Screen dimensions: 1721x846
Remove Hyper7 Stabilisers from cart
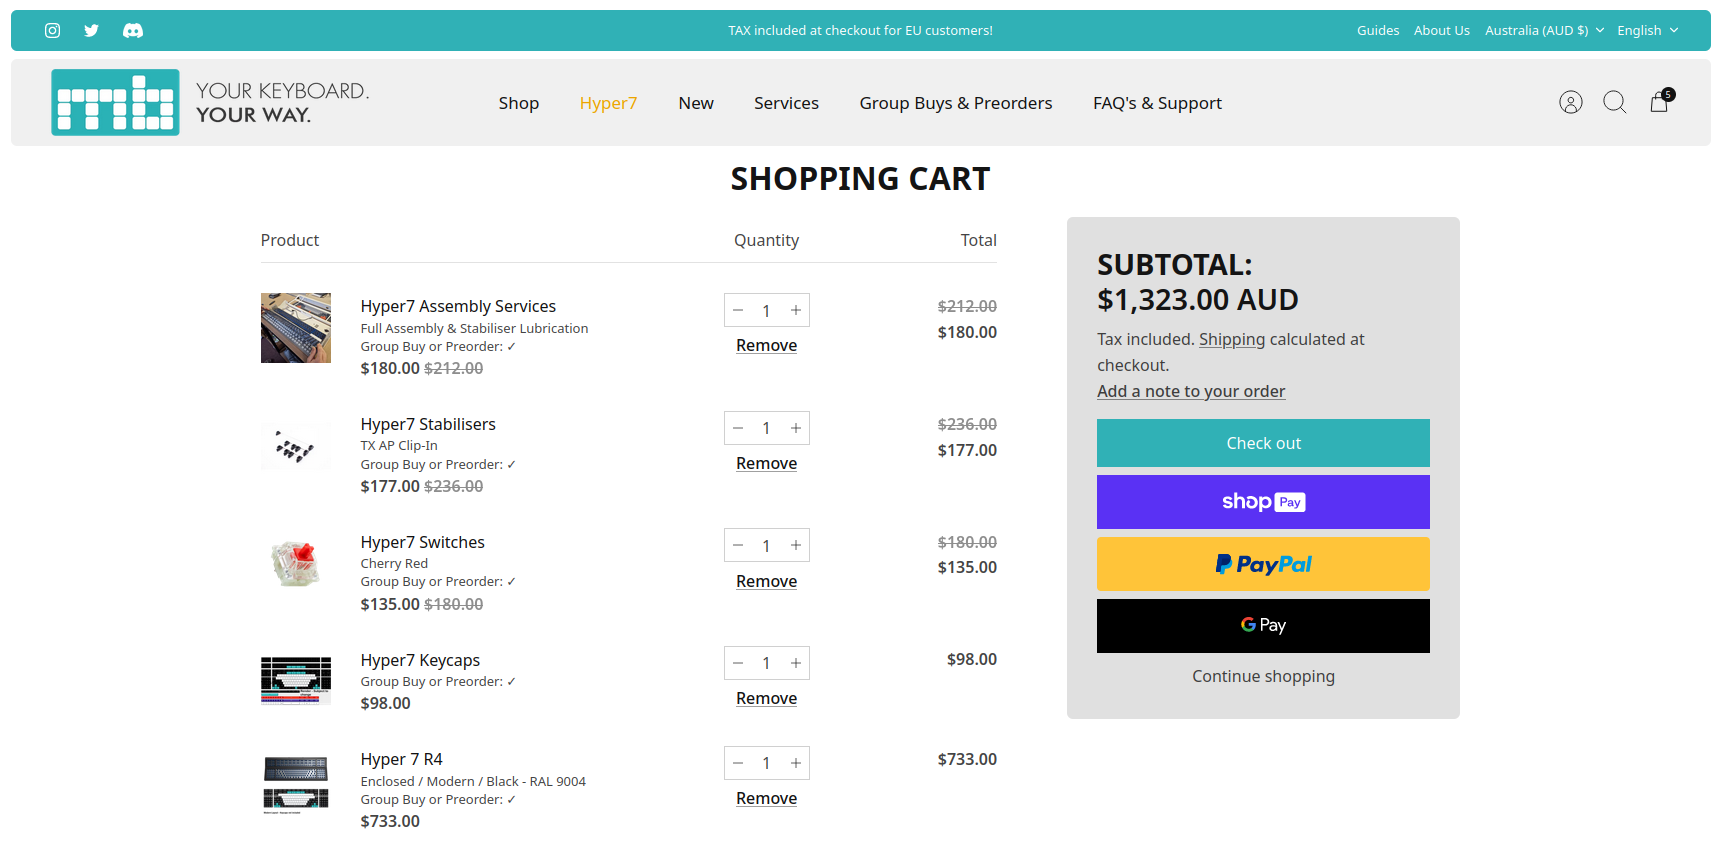point(767,463)
